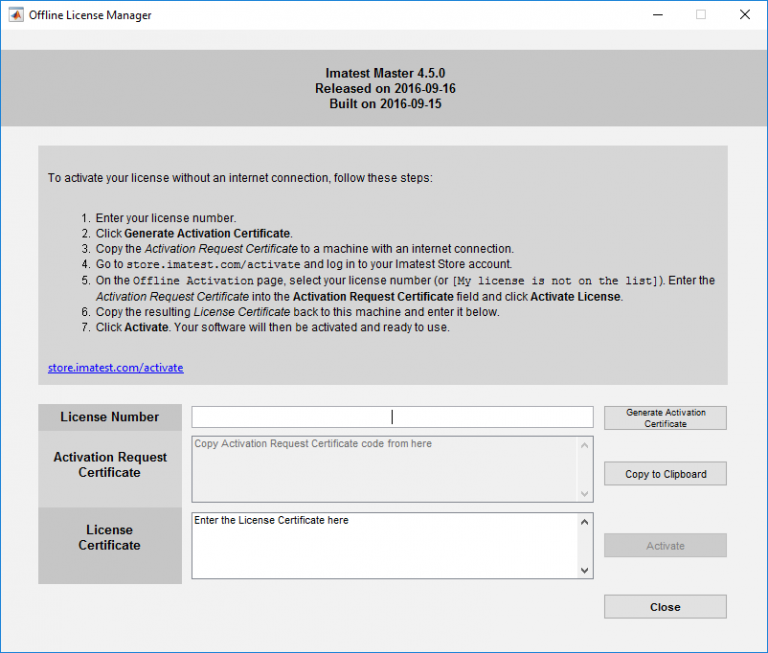The height and width of the screenshot is (653, 768).
Task: Click the "Offline License Manager" window title
Action: pos(90,15)
